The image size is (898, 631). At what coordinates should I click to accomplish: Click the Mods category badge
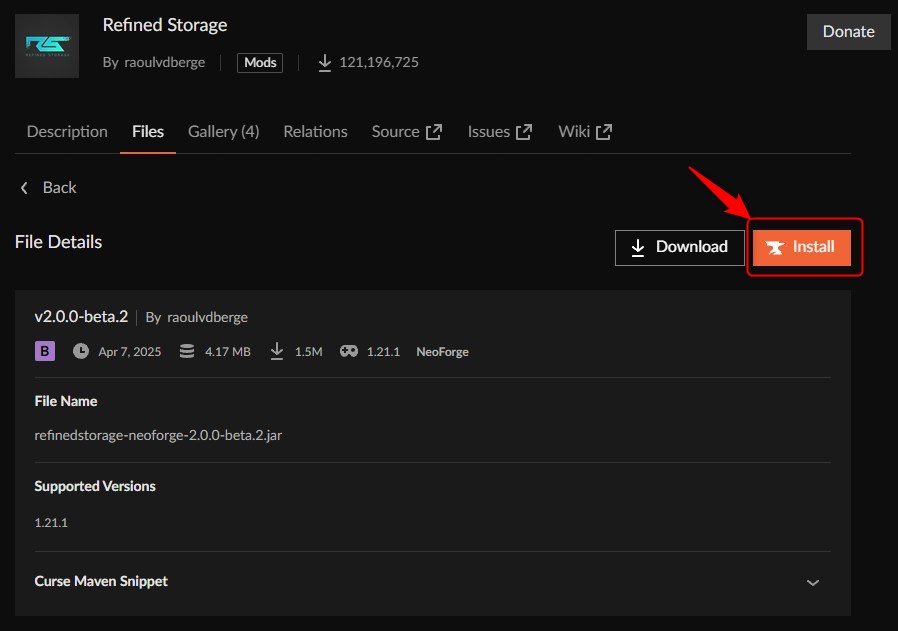[260, 62]
